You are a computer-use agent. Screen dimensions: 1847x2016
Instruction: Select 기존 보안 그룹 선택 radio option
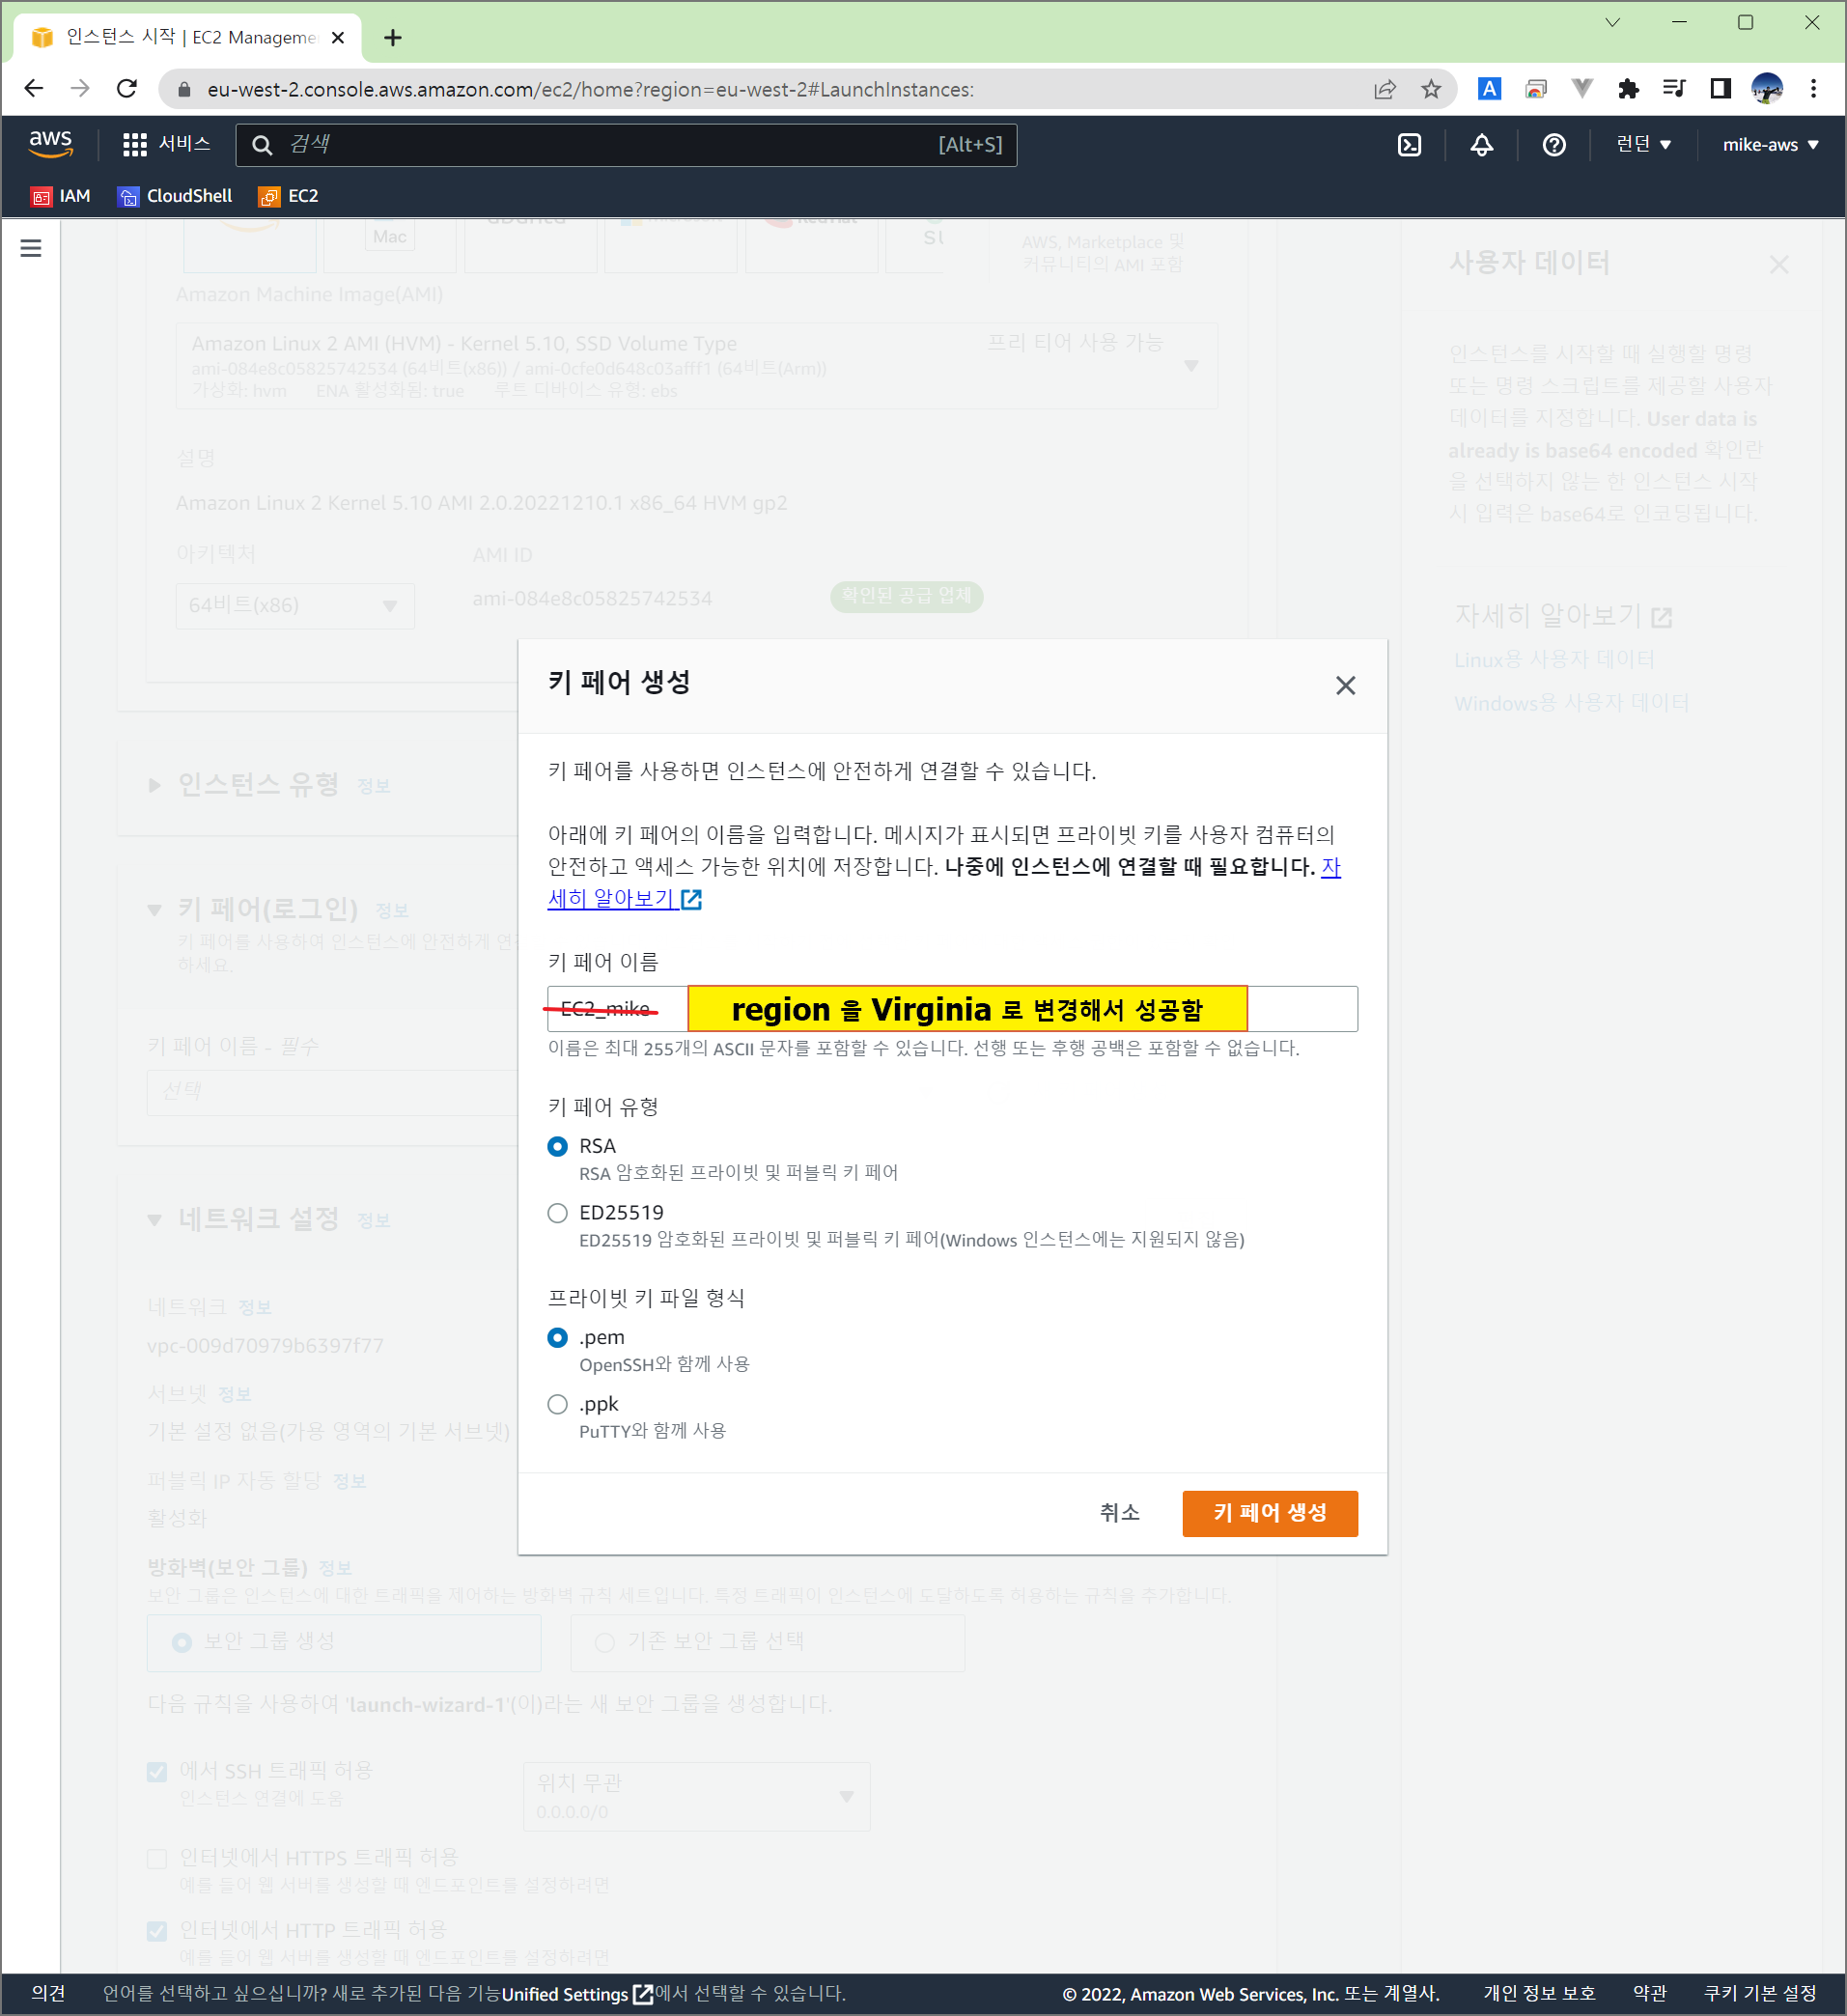[x=604, y=1643]
